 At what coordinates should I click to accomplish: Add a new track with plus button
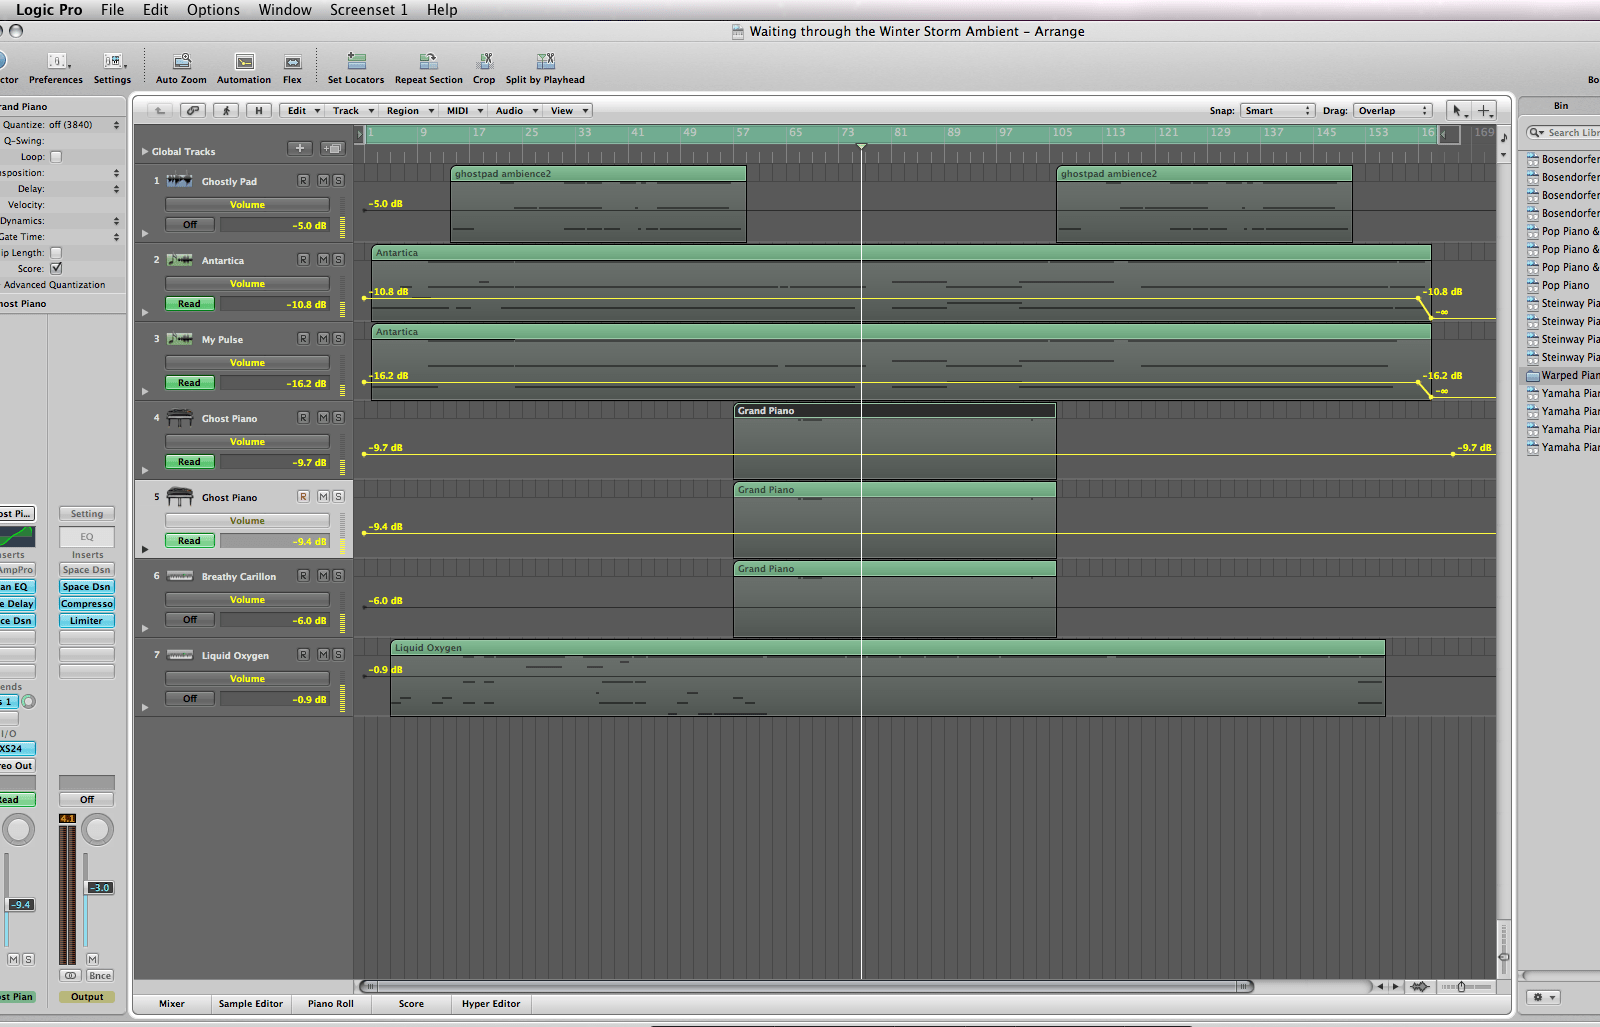pyautogui.click(x=299, y=149)
